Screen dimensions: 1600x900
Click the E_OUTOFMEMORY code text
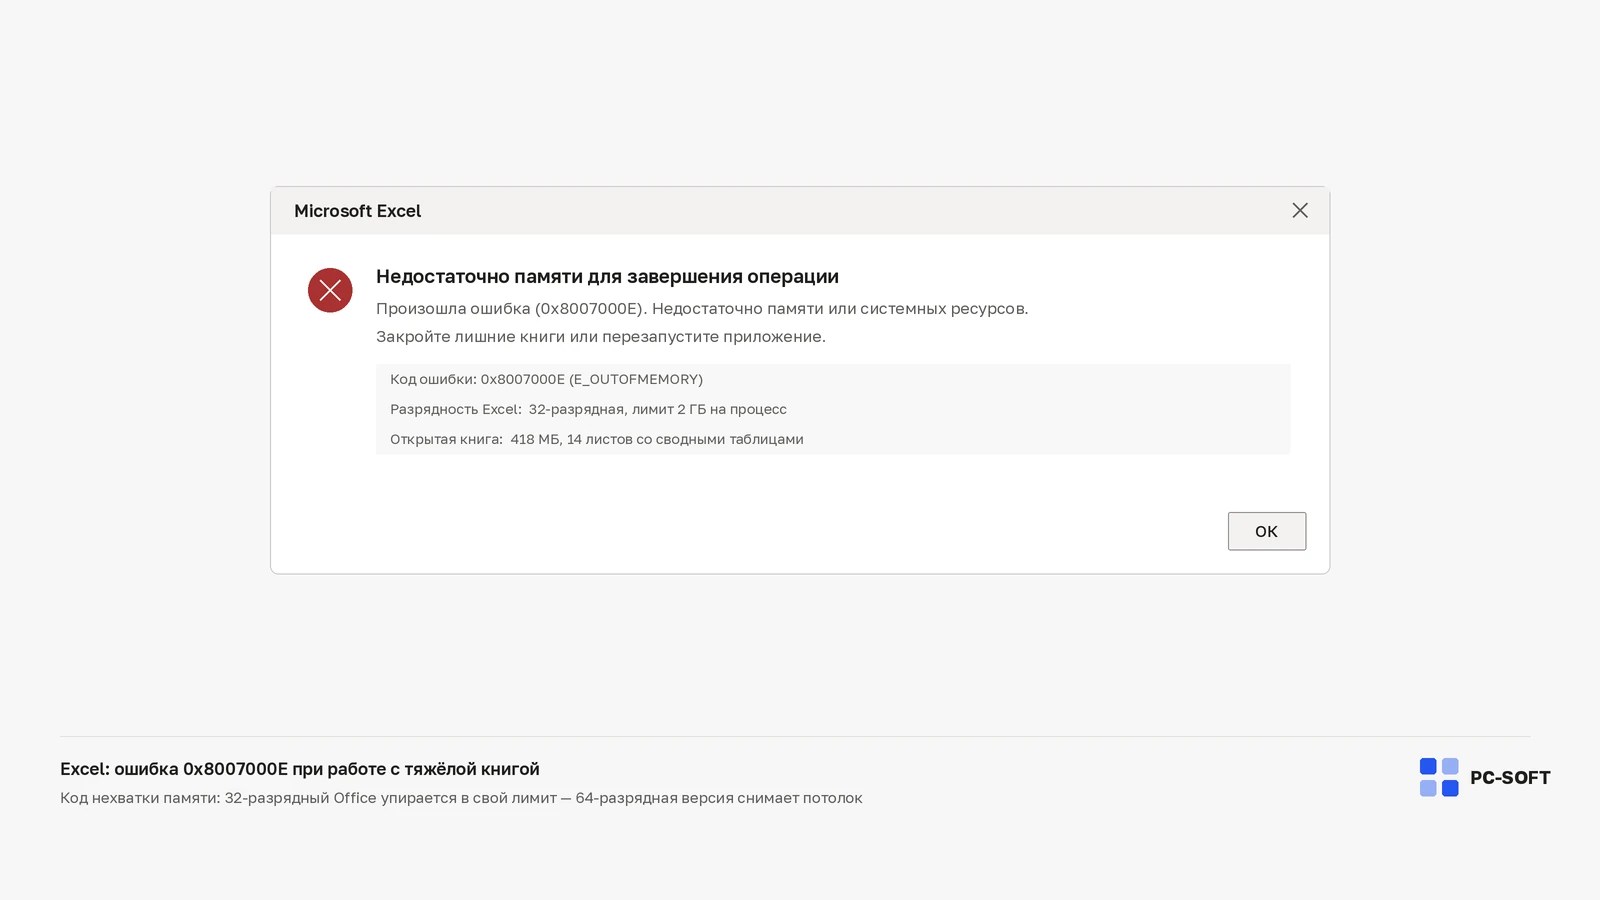click(636, 379)
